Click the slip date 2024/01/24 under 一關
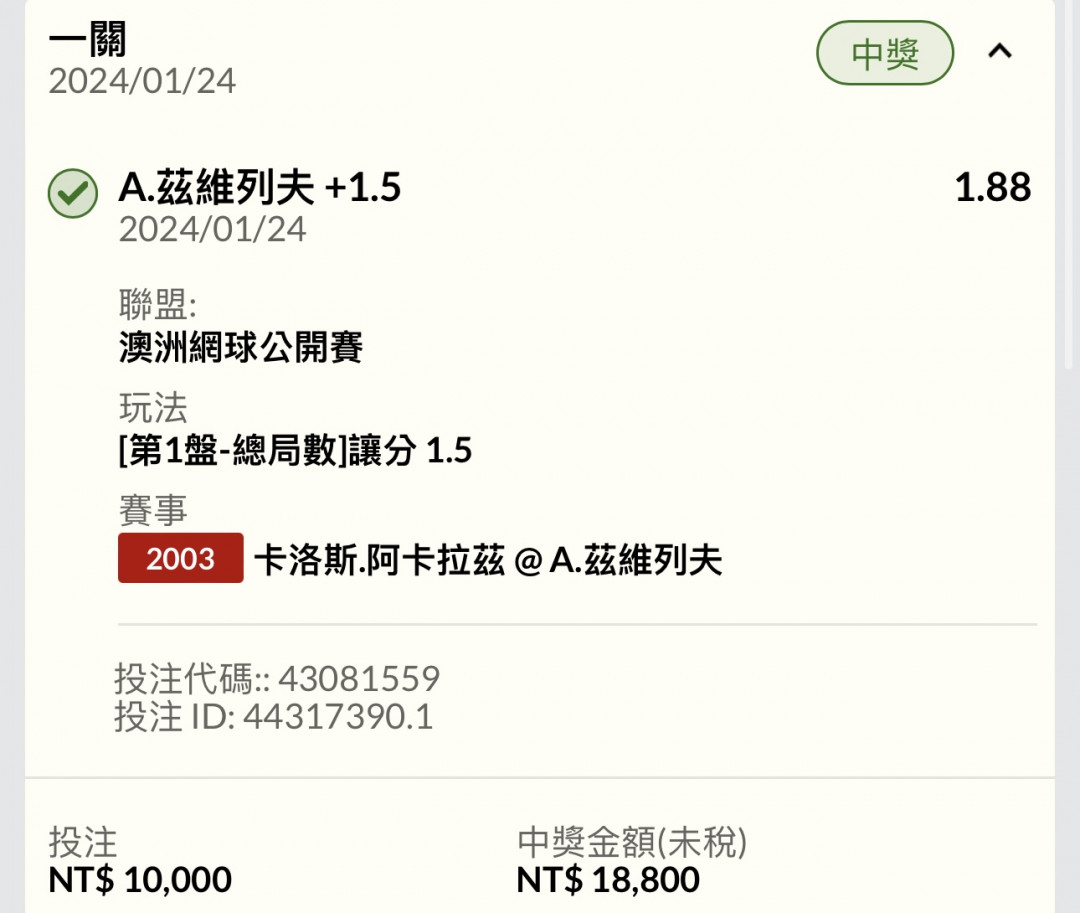The height and width of the screenshot is (913, 1080). pos(142,81)
